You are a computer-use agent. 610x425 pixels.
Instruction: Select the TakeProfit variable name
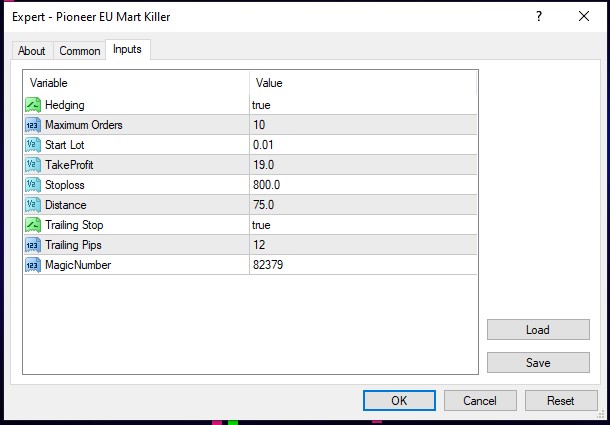[69, 165]
